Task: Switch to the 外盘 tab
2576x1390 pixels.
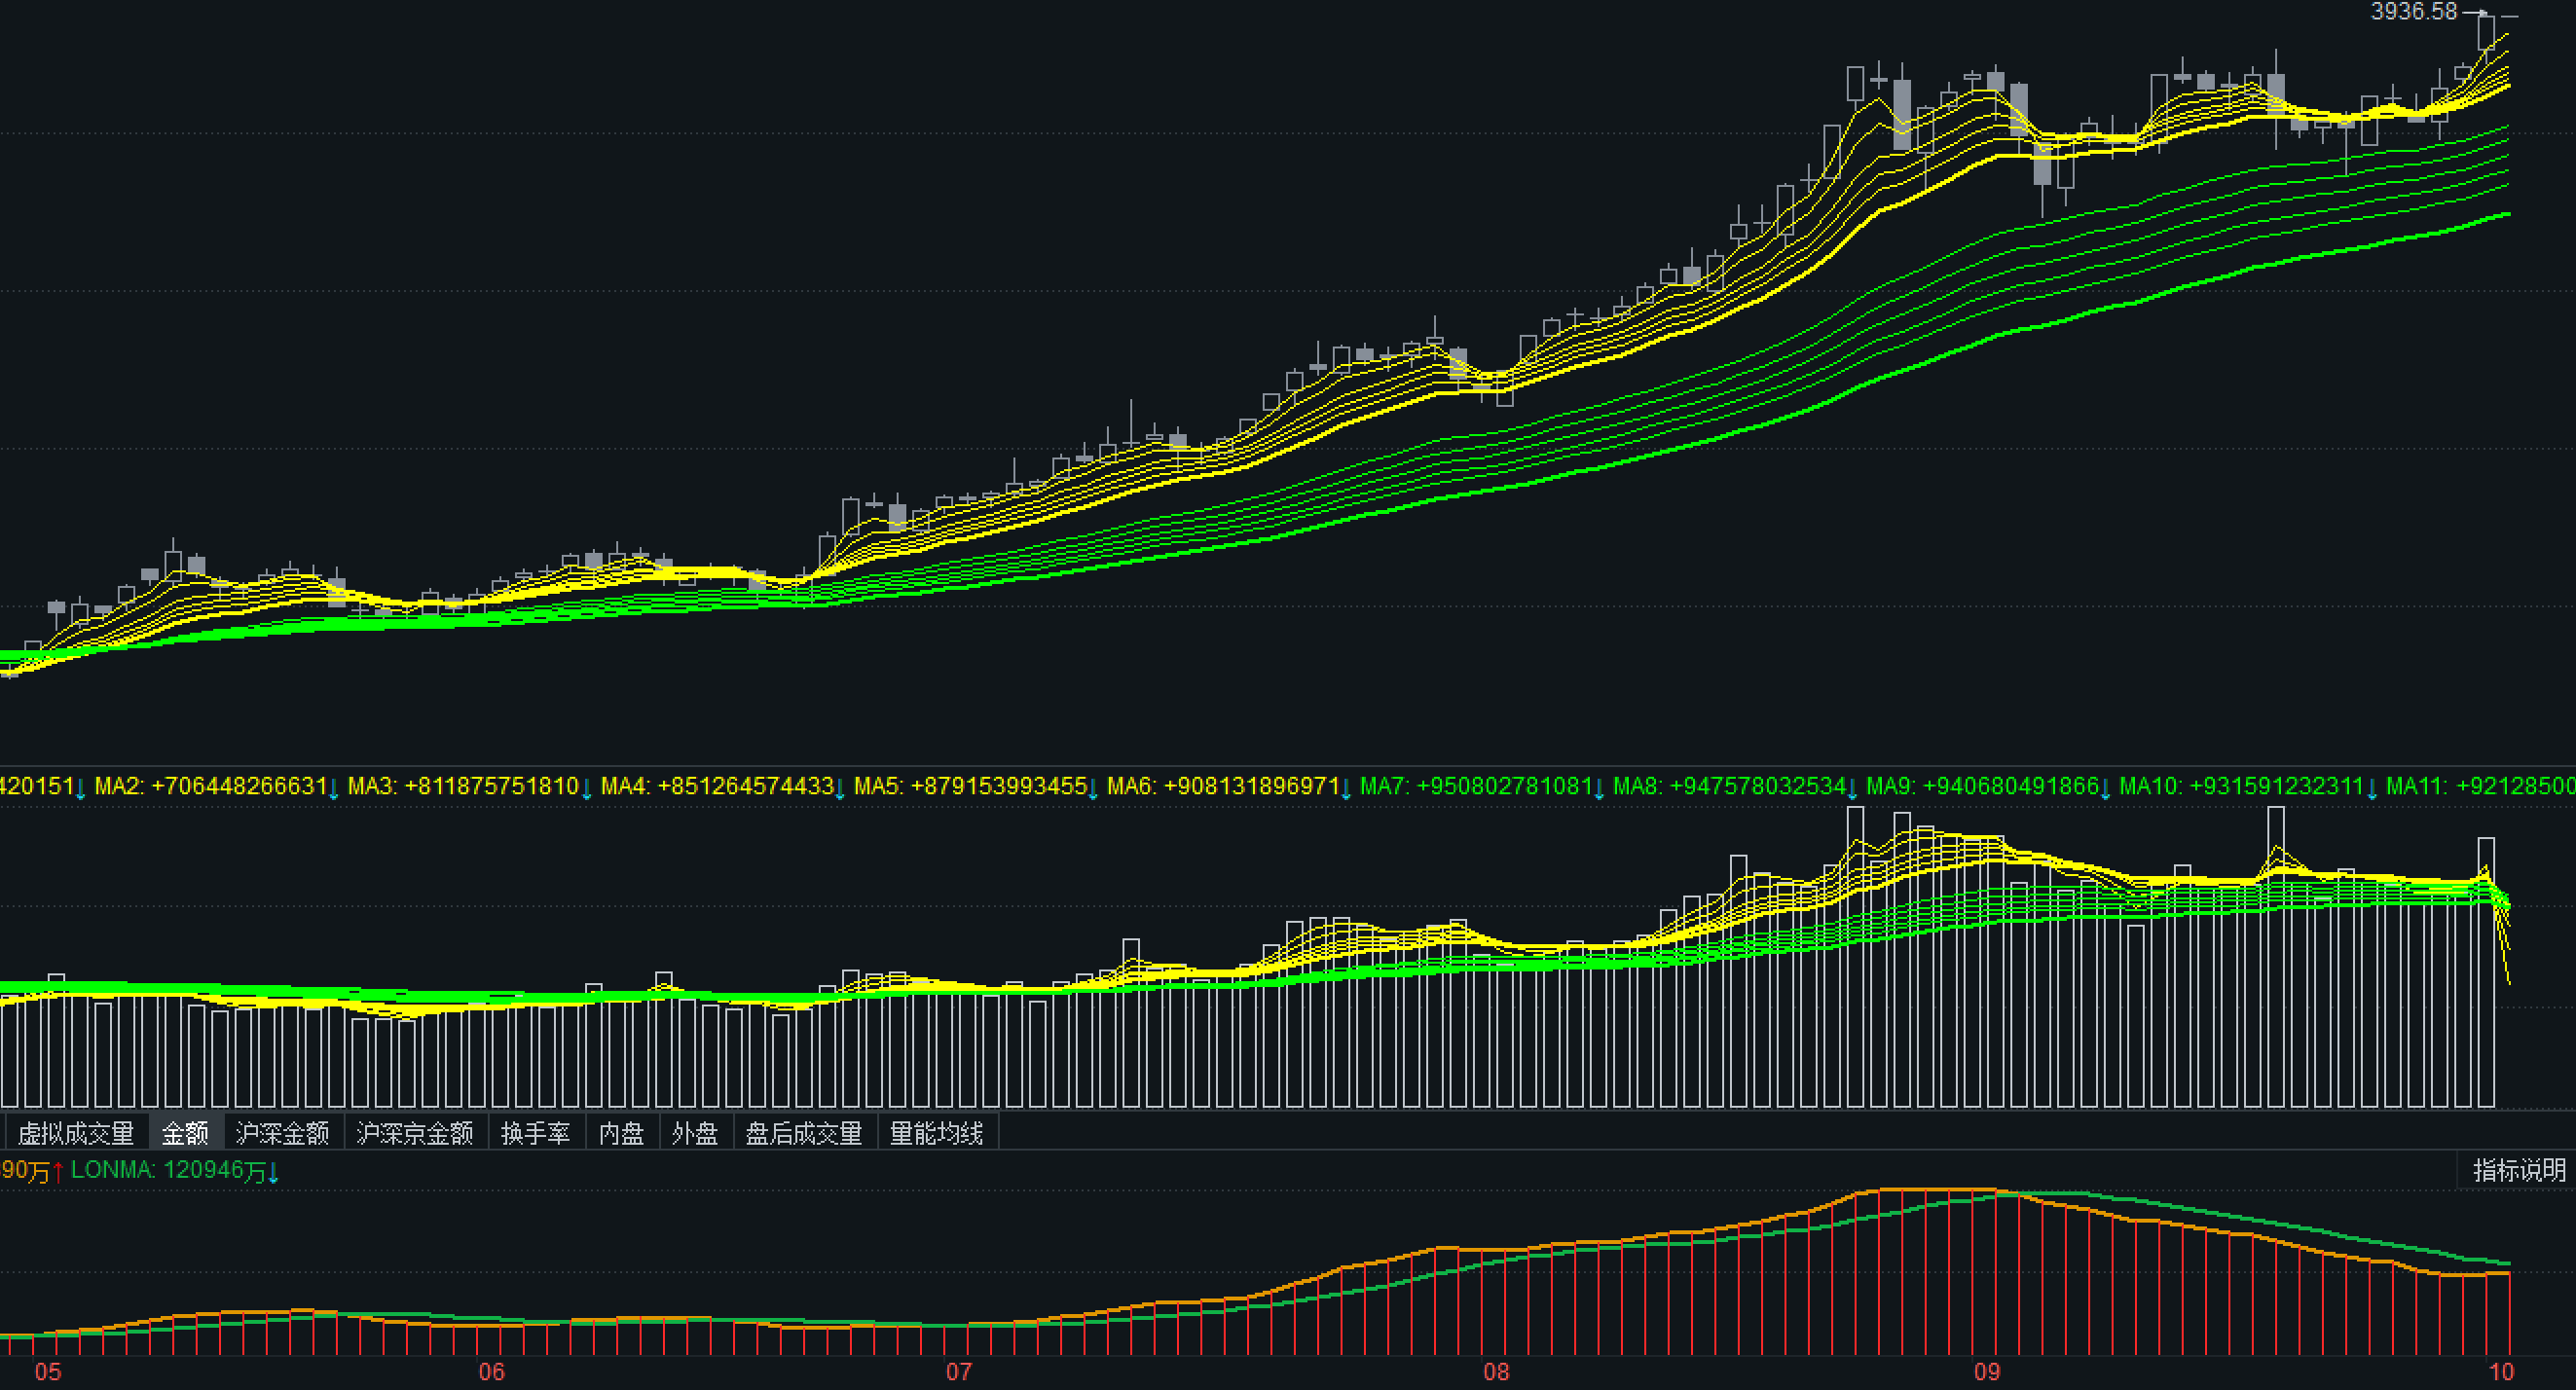Action: point(695,1133)
